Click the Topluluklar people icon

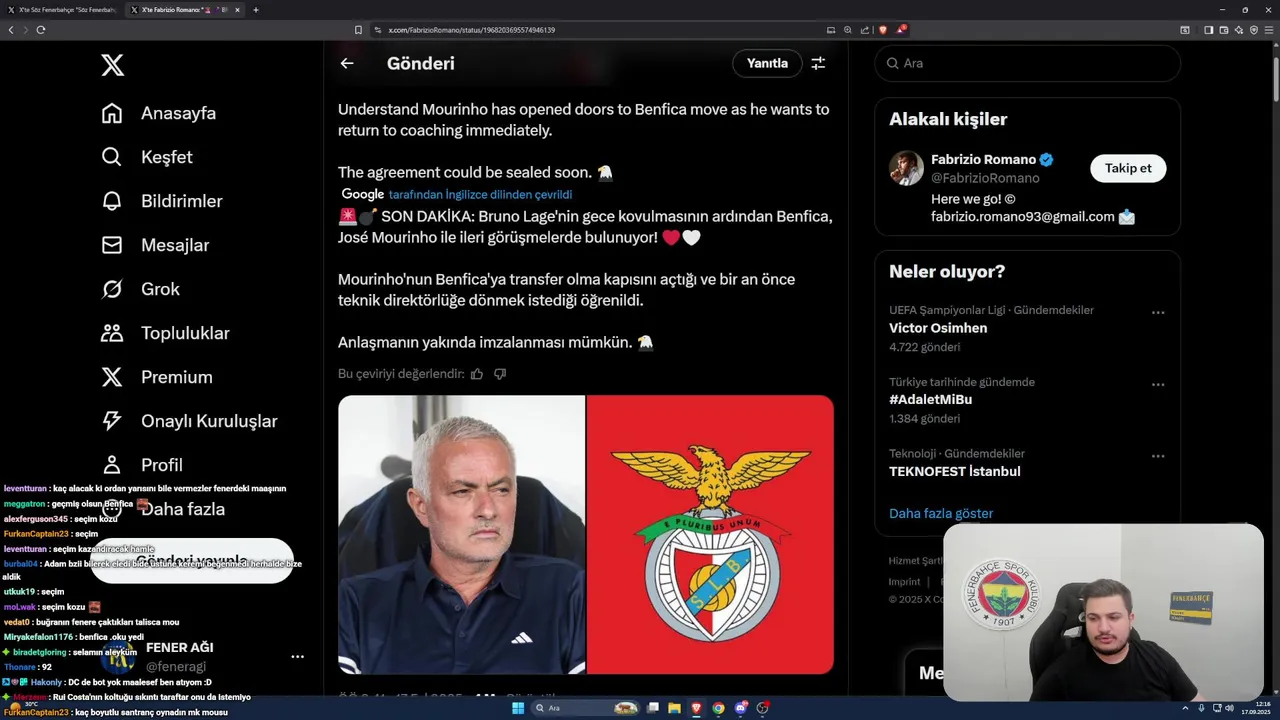112,333
